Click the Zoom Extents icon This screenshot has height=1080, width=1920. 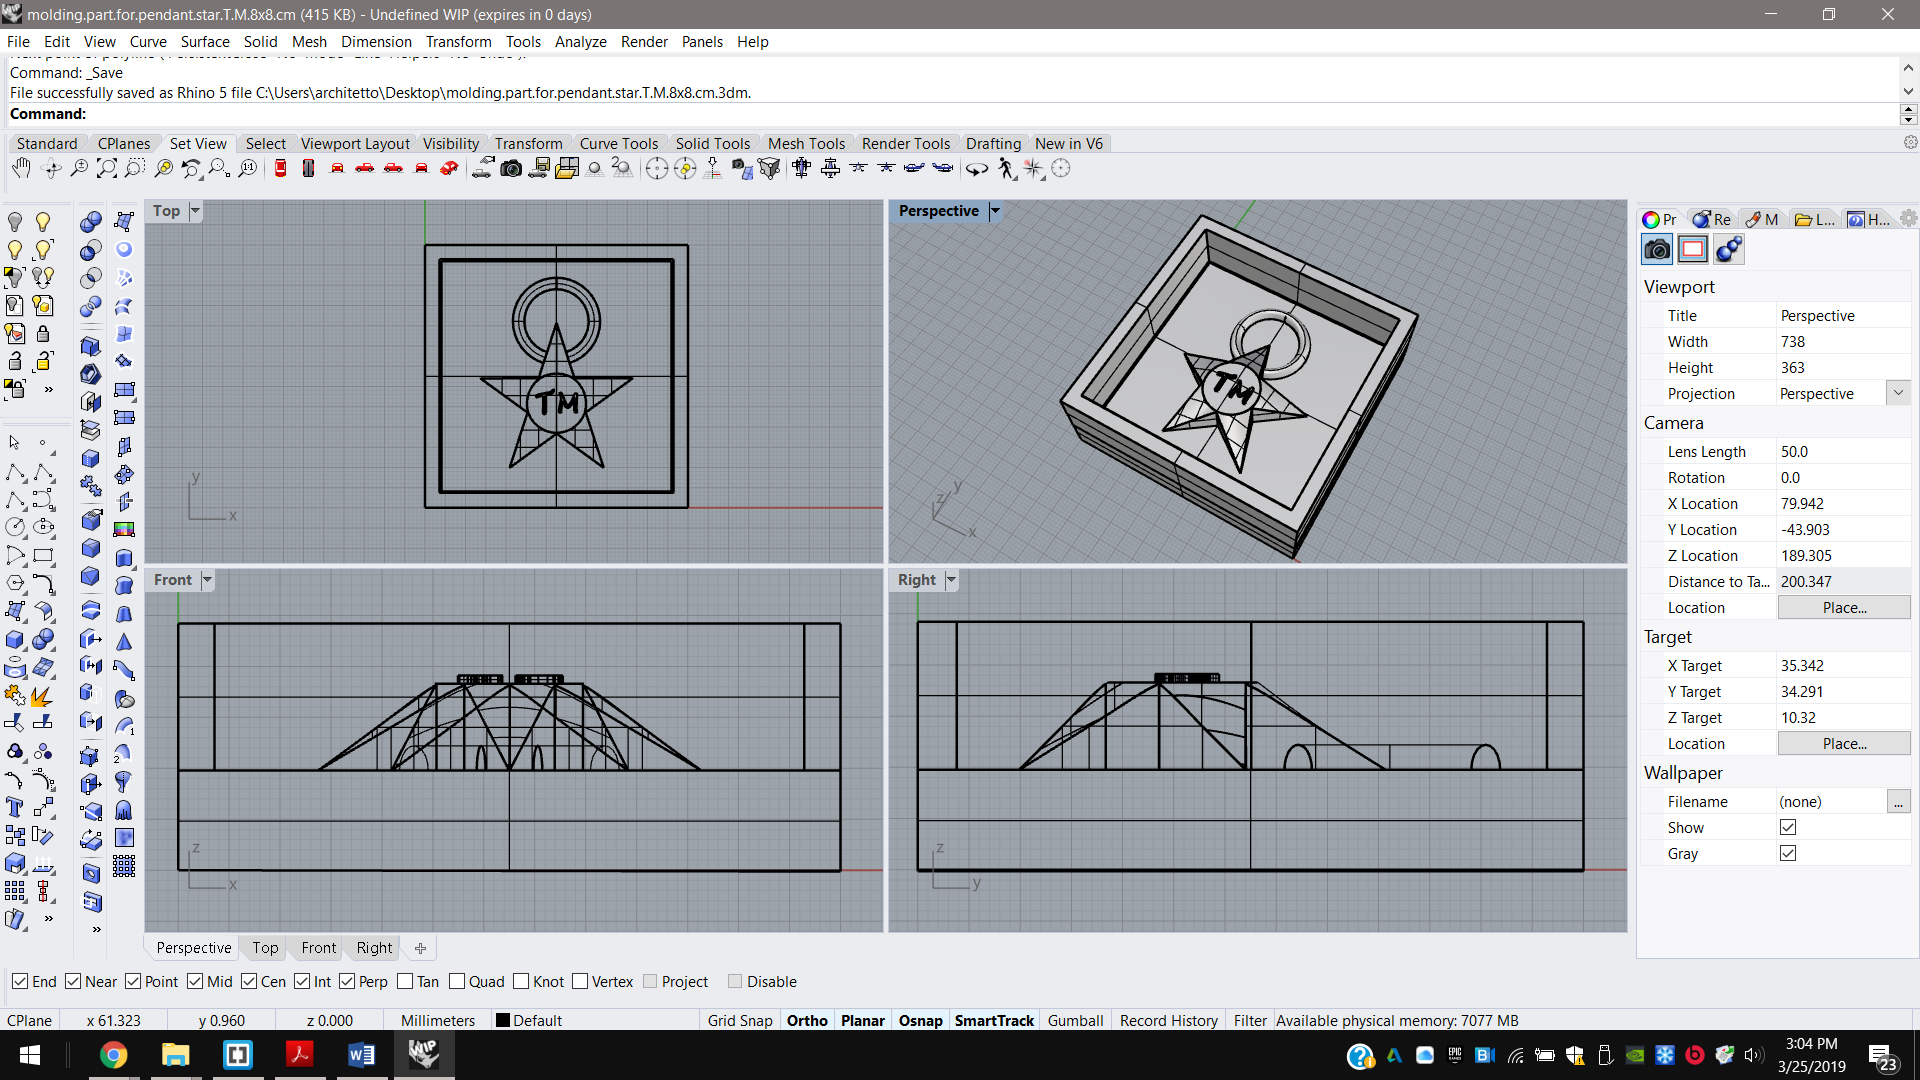pos(106,168)
